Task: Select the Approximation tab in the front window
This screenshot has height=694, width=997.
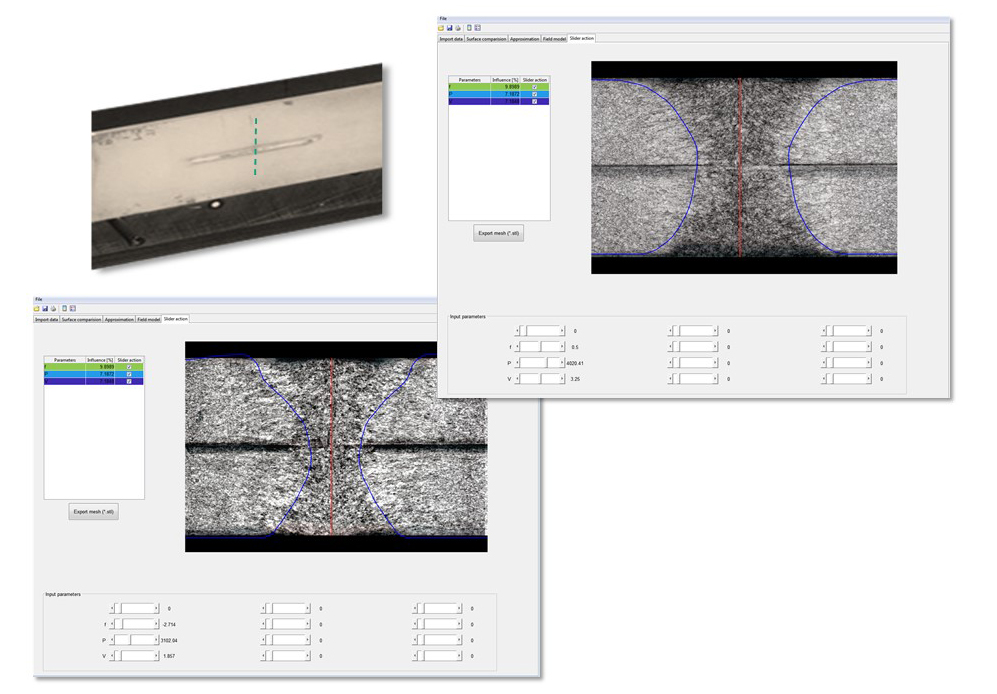Action: click(525, 39)
